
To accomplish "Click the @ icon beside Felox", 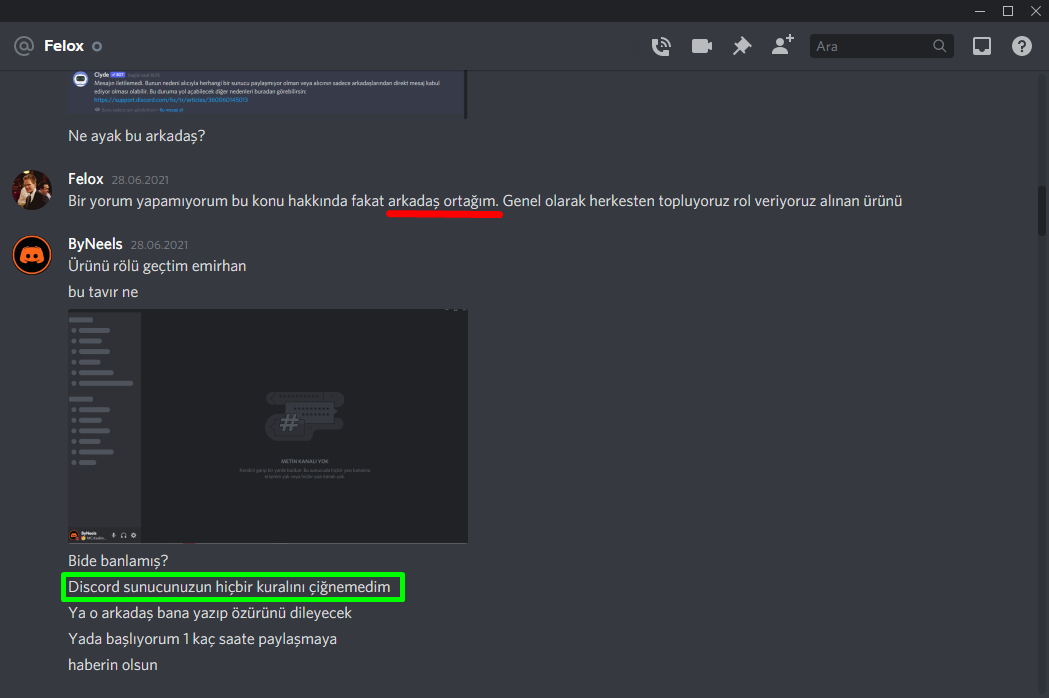I will click(24, 46).
